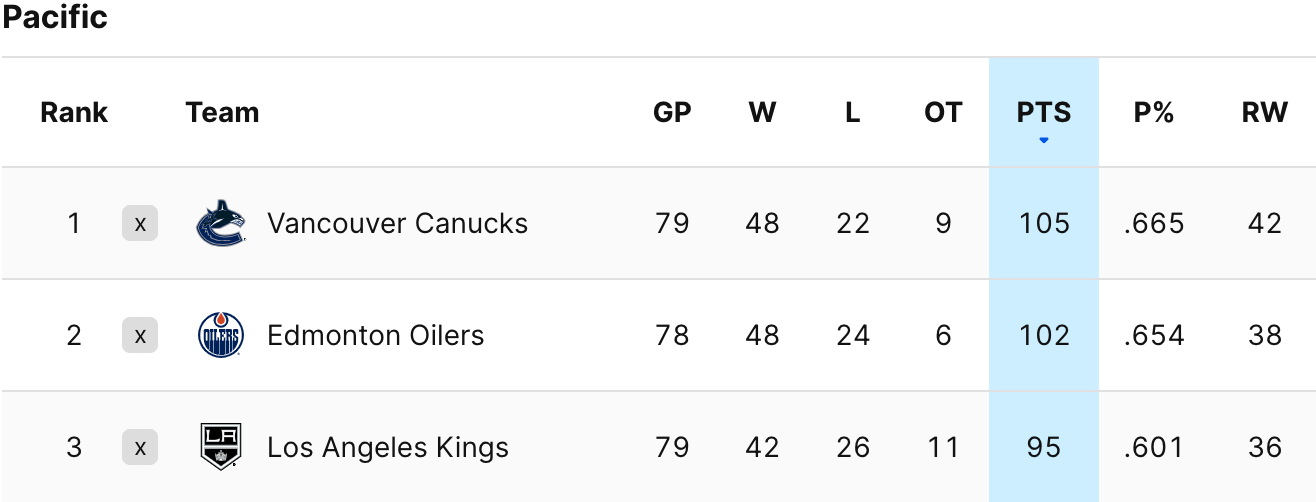Sort by the OT column header

(942, 112)
